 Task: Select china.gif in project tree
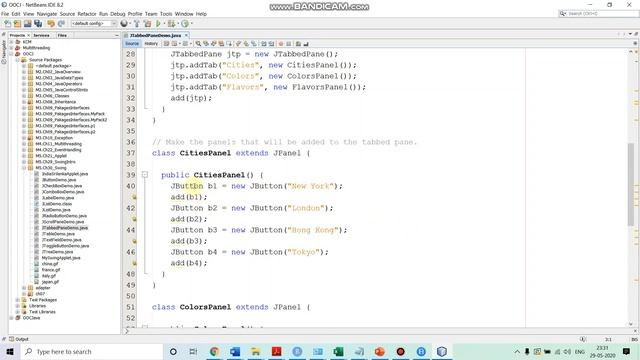click(x=50, y=264)
